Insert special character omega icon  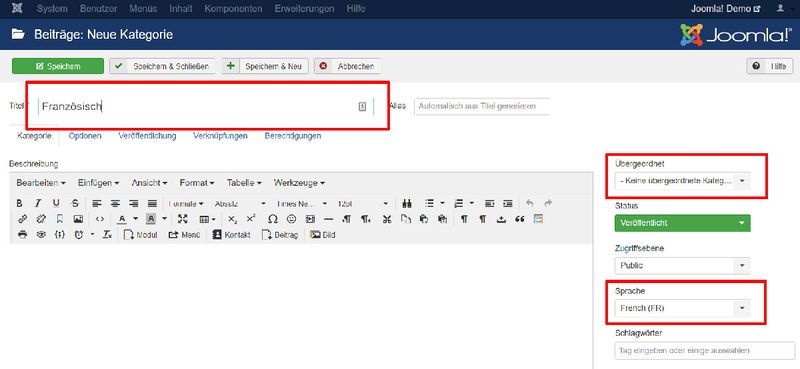pos(273,219)
